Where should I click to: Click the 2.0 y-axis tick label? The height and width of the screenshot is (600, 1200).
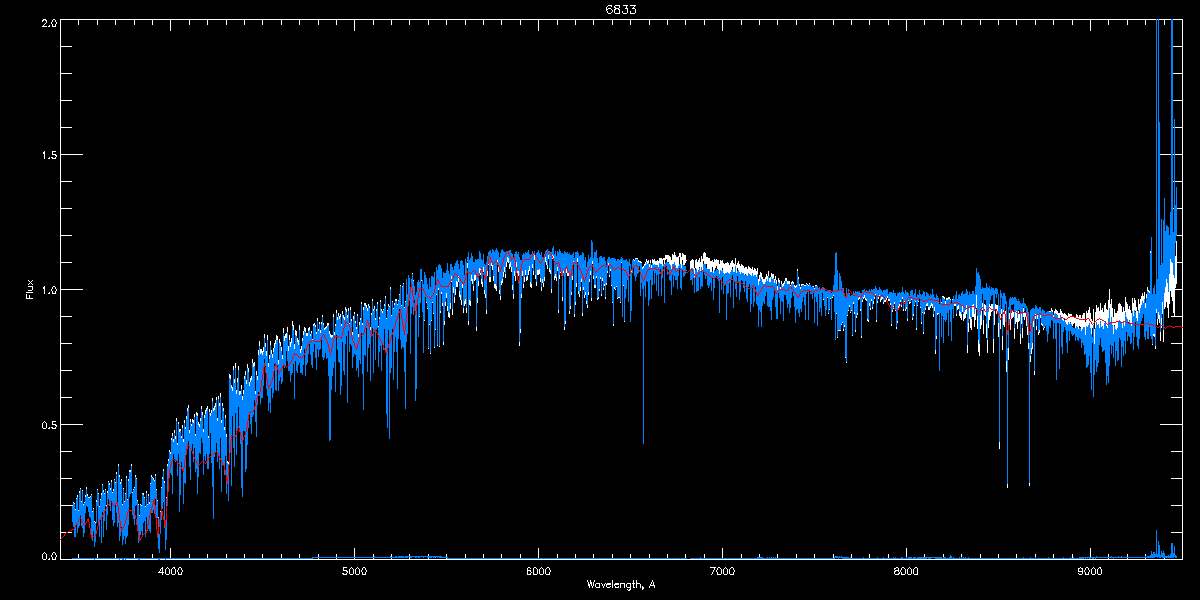click(x=49, y=22)
